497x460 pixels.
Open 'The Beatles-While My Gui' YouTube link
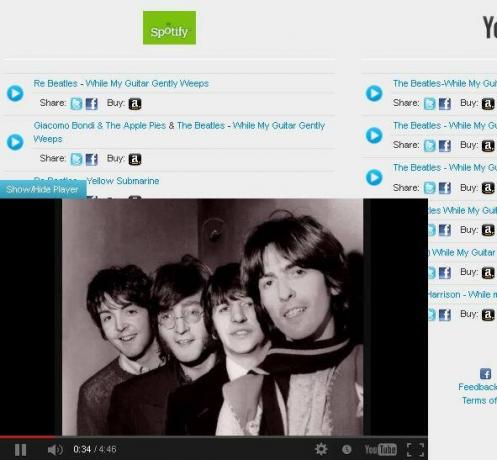445,83
